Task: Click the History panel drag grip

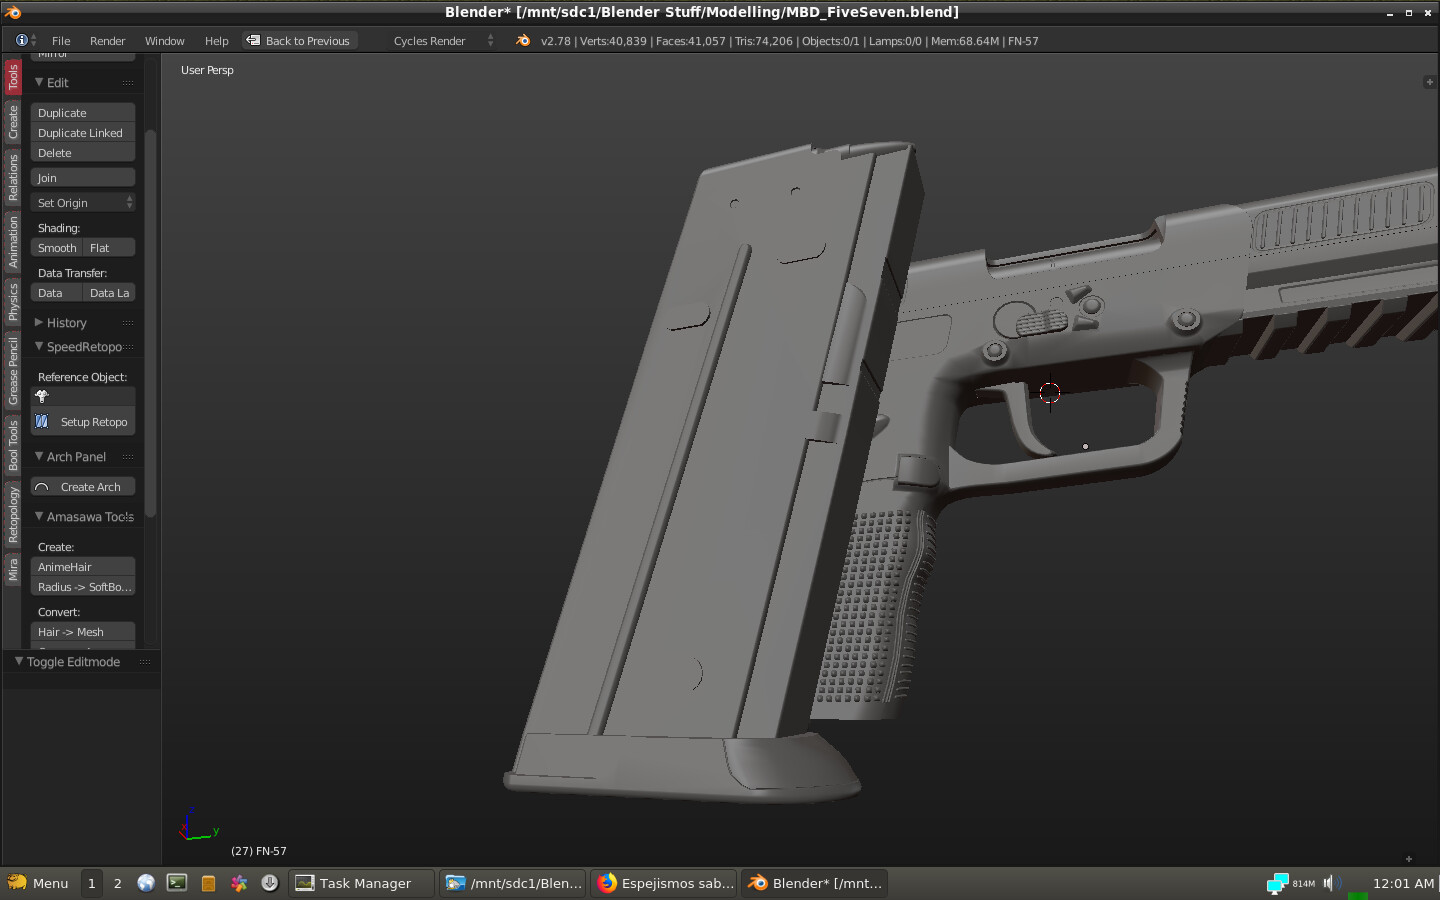Action: (x=128, y=323)
